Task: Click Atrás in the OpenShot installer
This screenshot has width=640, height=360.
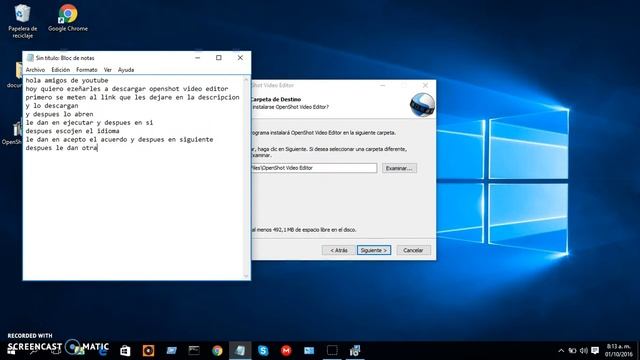Action: point(338,250)
